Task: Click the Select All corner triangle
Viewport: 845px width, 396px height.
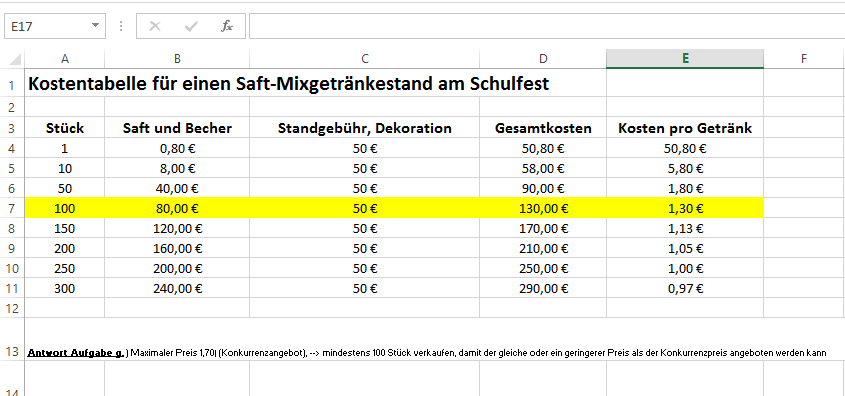Action: (16, 59)
